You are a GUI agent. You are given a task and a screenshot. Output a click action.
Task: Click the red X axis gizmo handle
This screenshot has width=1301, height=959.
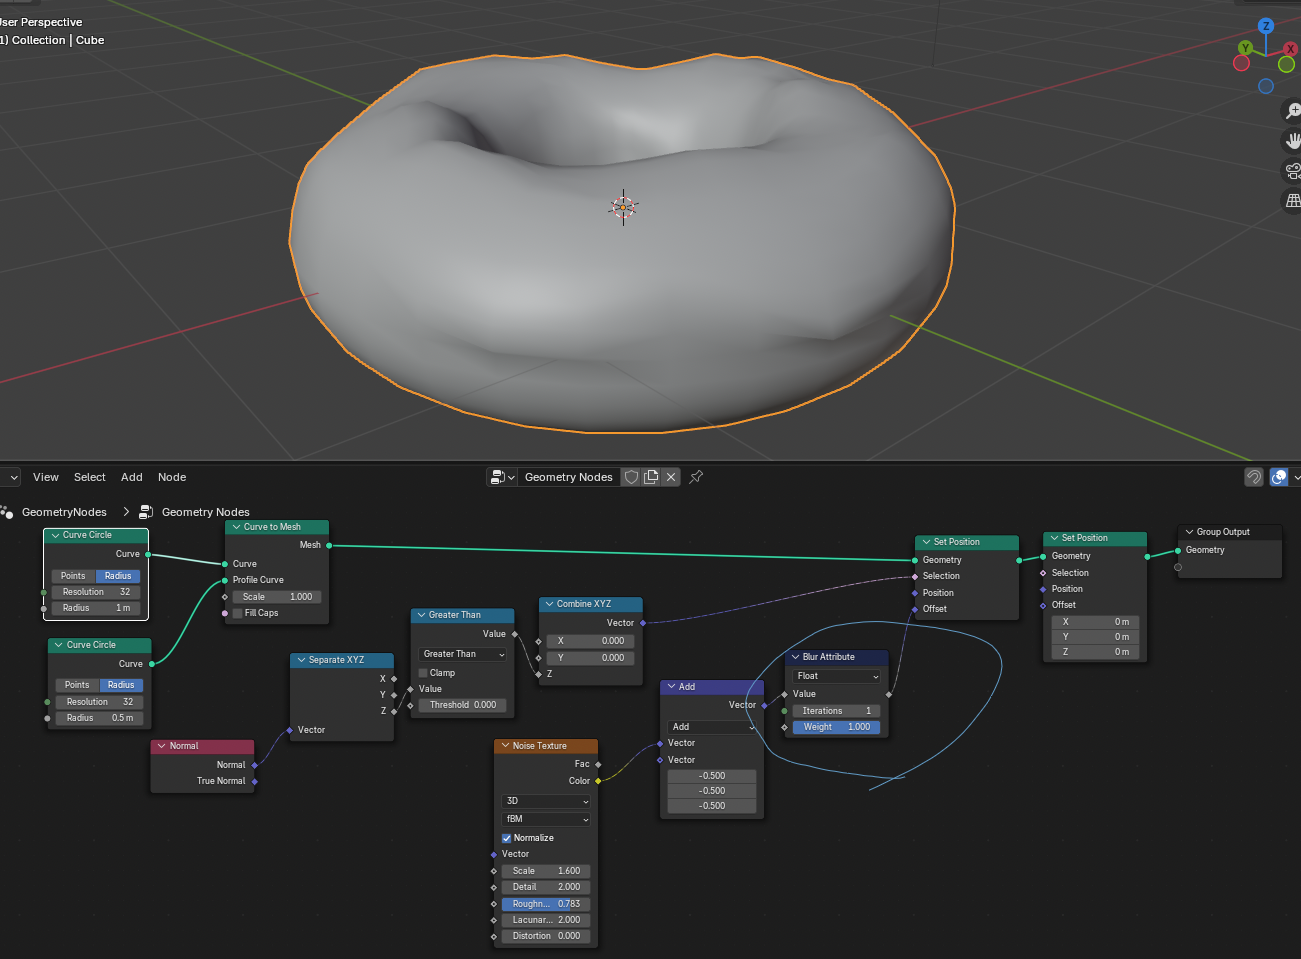coord(1290,48)
